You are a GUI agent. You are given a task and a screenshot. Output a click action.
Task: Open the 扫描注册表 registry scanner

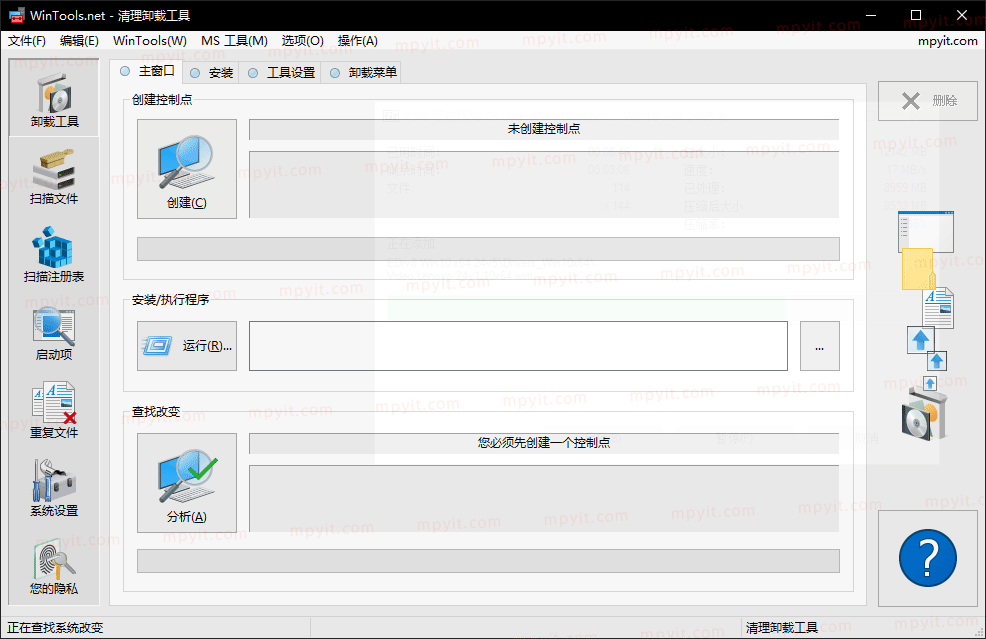54,255
